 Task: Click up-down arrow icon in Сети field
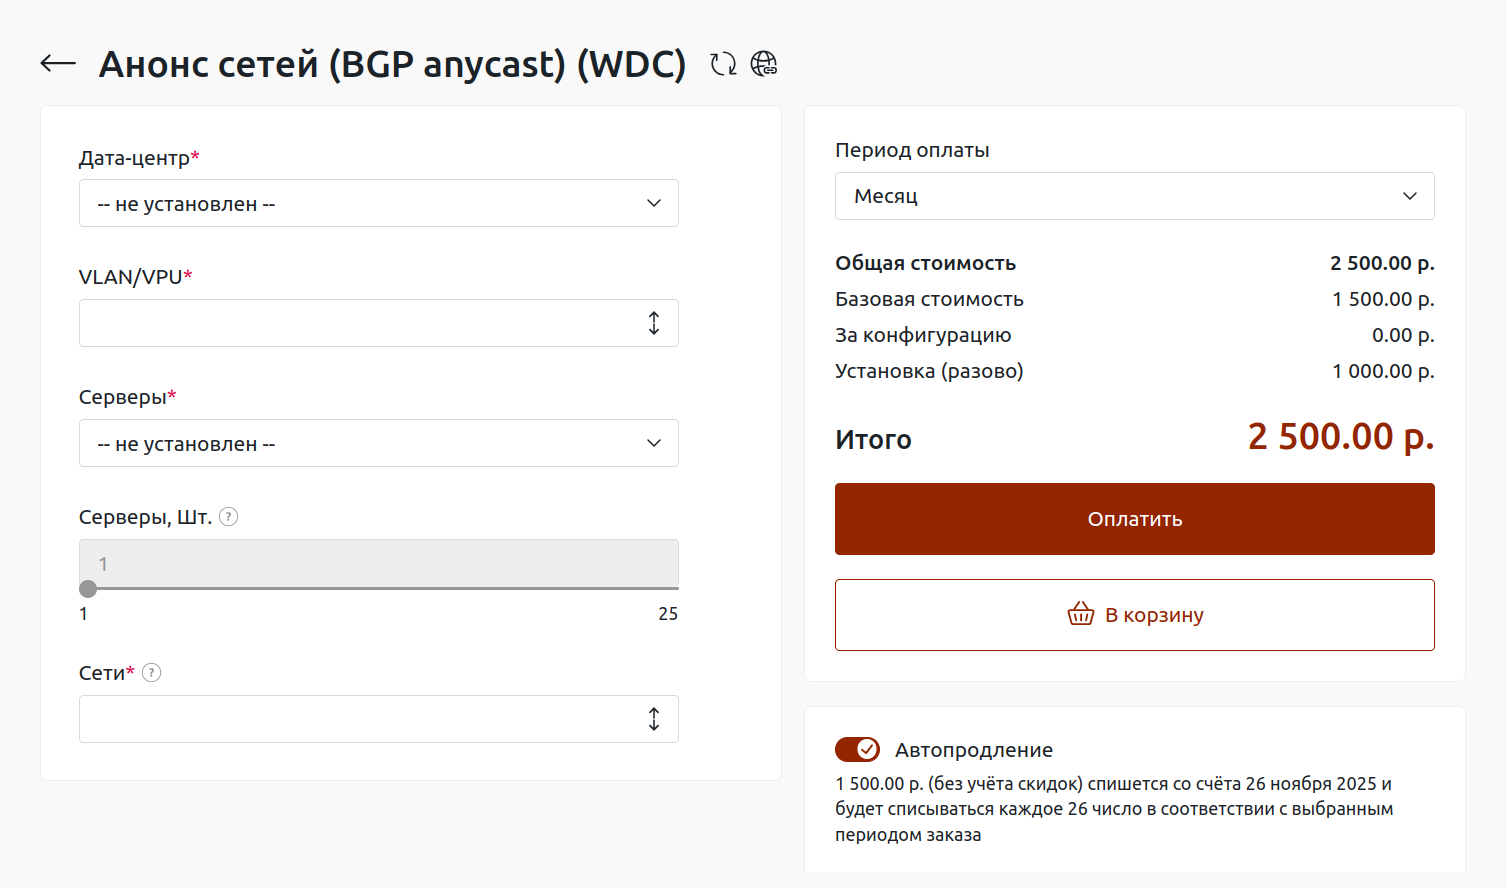pos(654,719)
